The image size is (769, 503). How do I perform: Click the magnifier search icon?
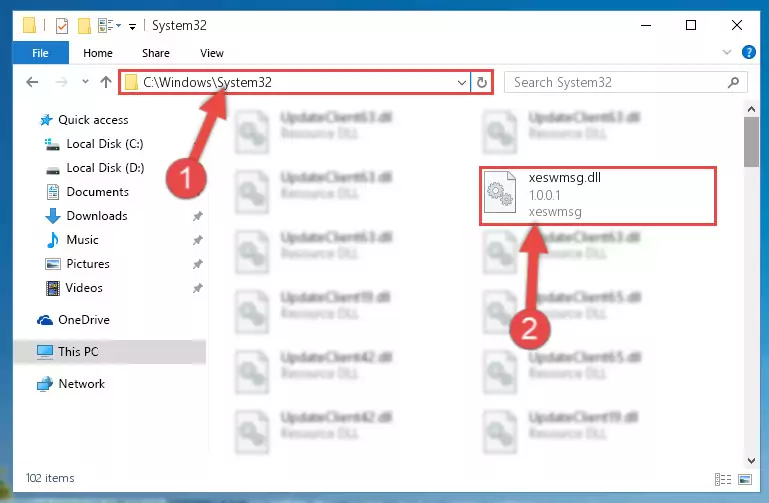[734, 82]
